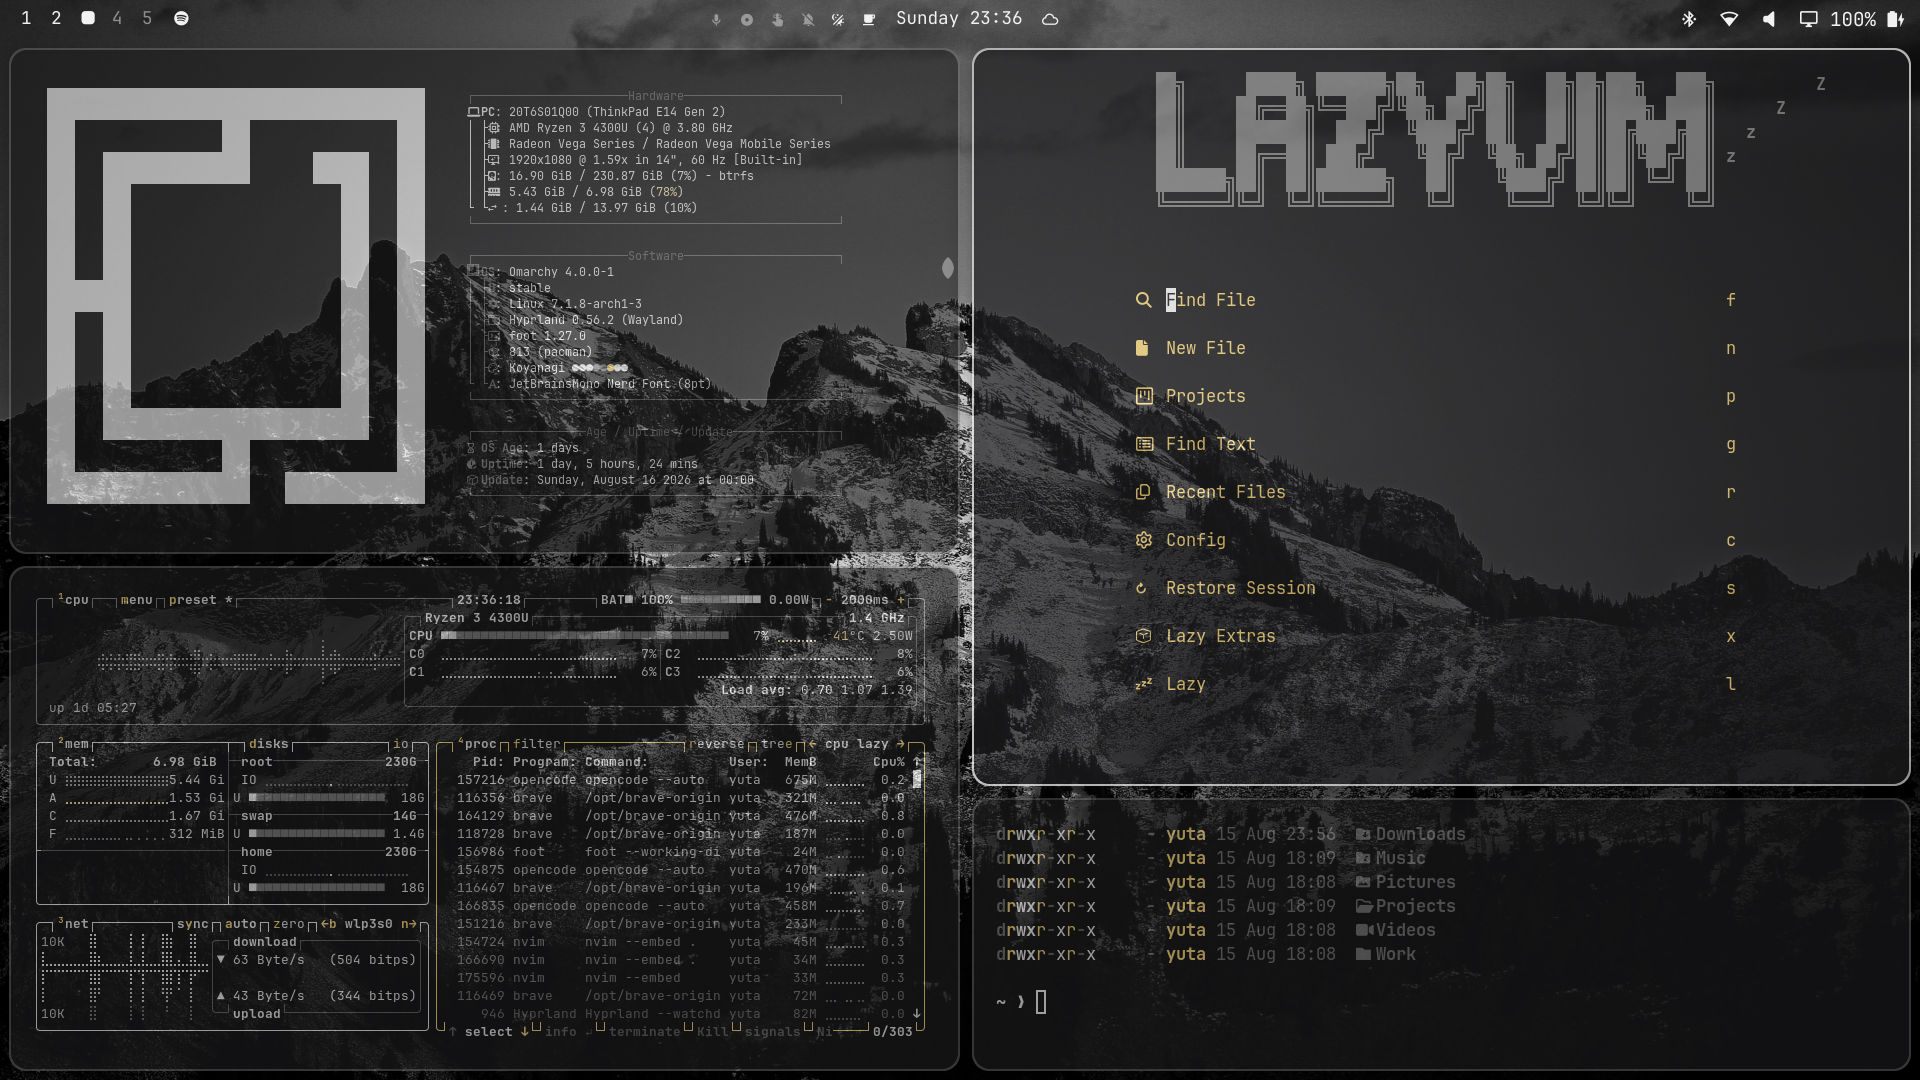Select Find Text in LazyVim dashboard

(1210, 444)
